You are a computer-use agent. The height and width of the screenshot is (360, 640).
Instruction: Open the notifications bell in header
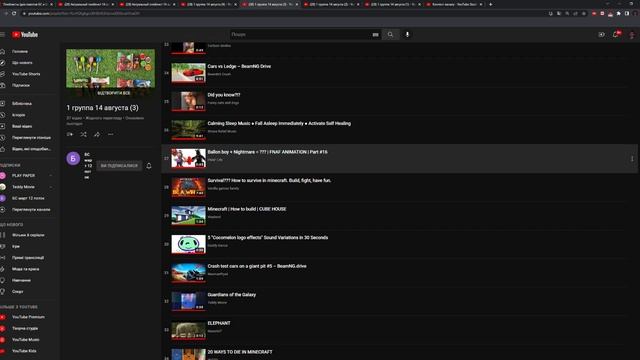pos(616,35)
